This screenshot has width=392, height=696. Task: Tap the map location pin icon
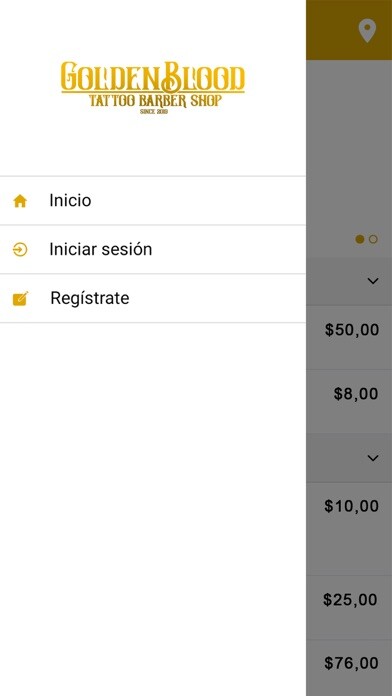click(367, 31)
